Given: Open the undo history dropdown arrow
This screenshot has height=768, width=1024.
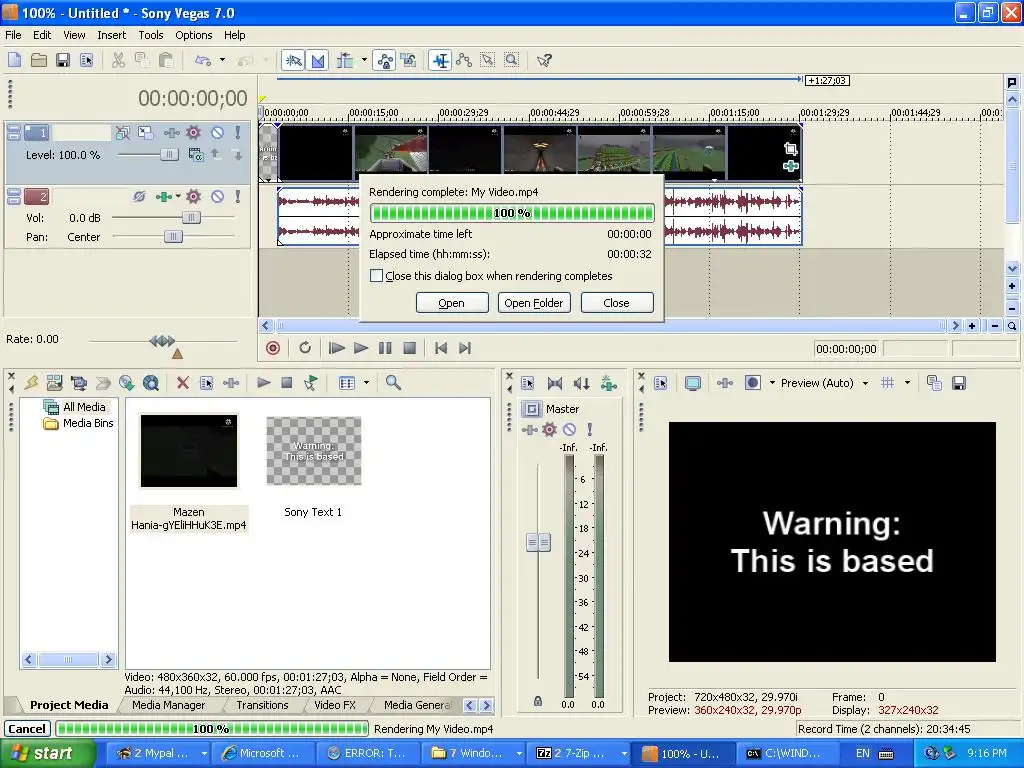Looking at the screenshot, I should (222, 61).
